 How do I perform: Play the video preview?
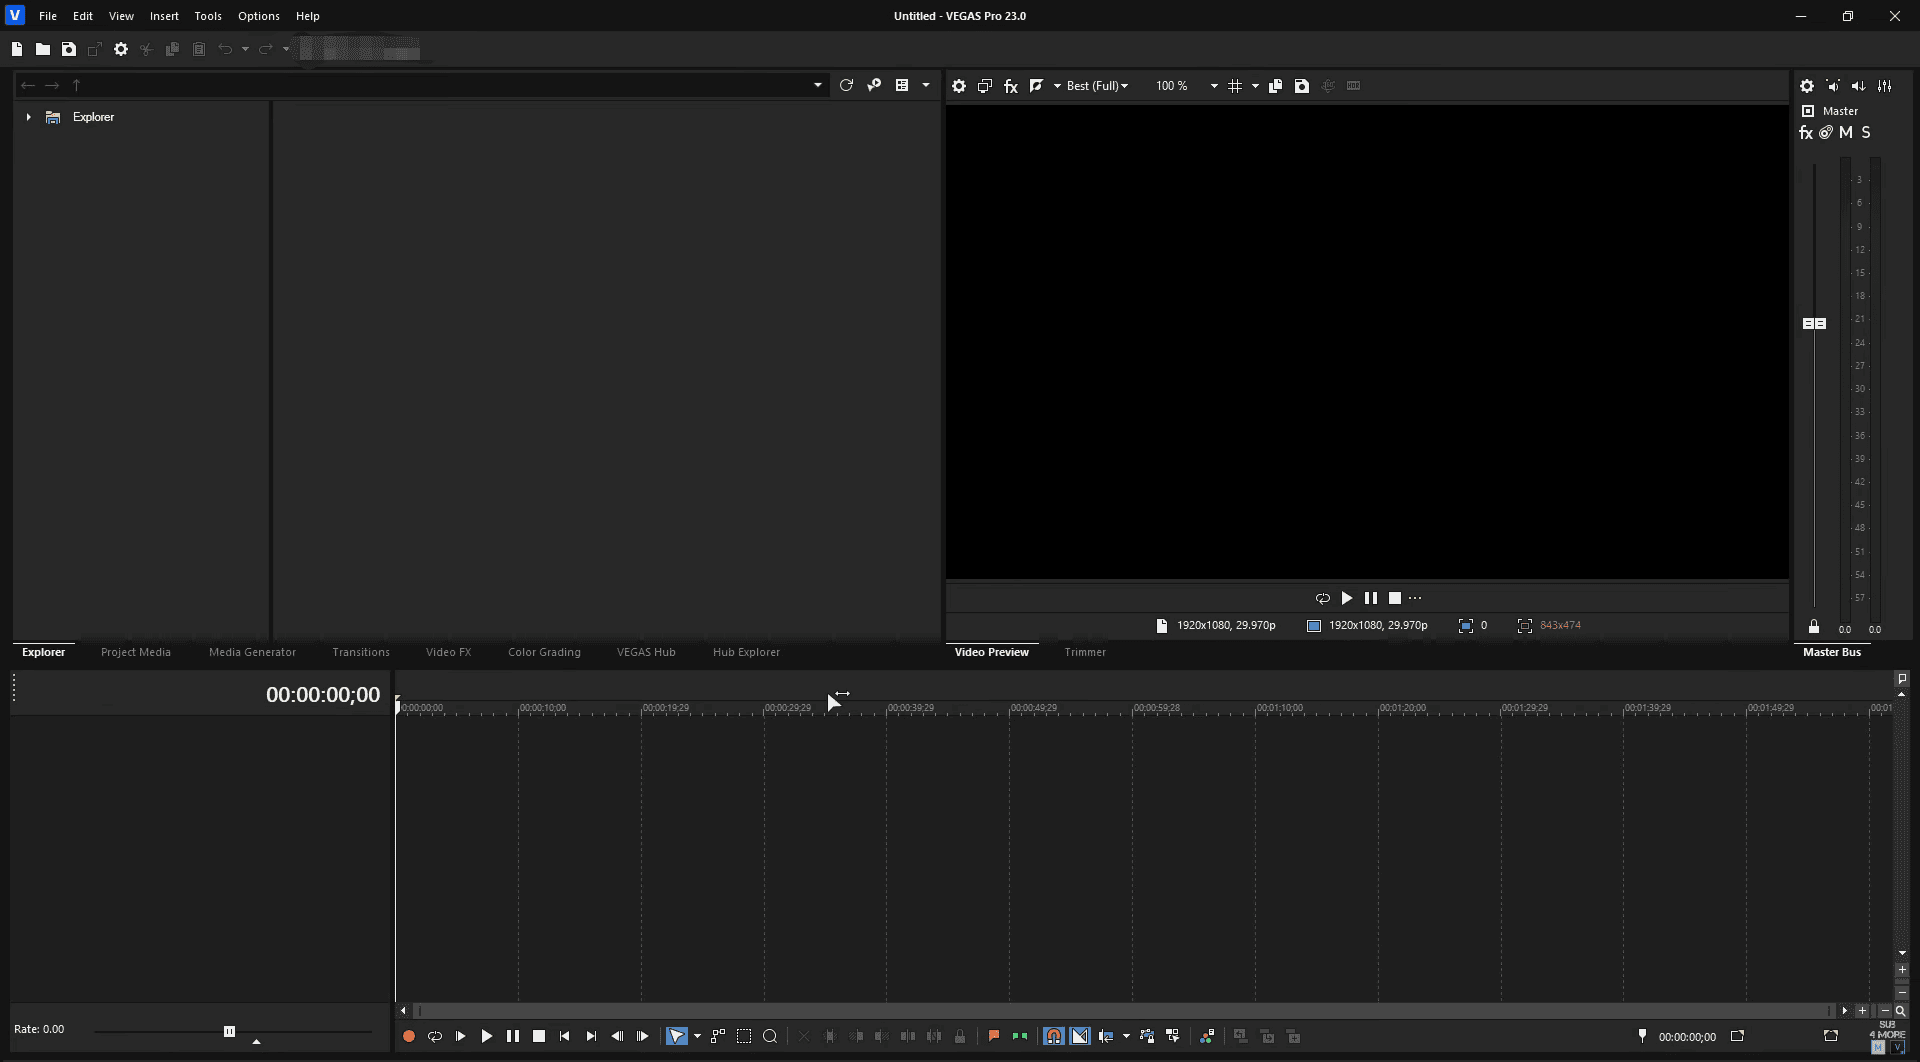(x=1347, y=598)
